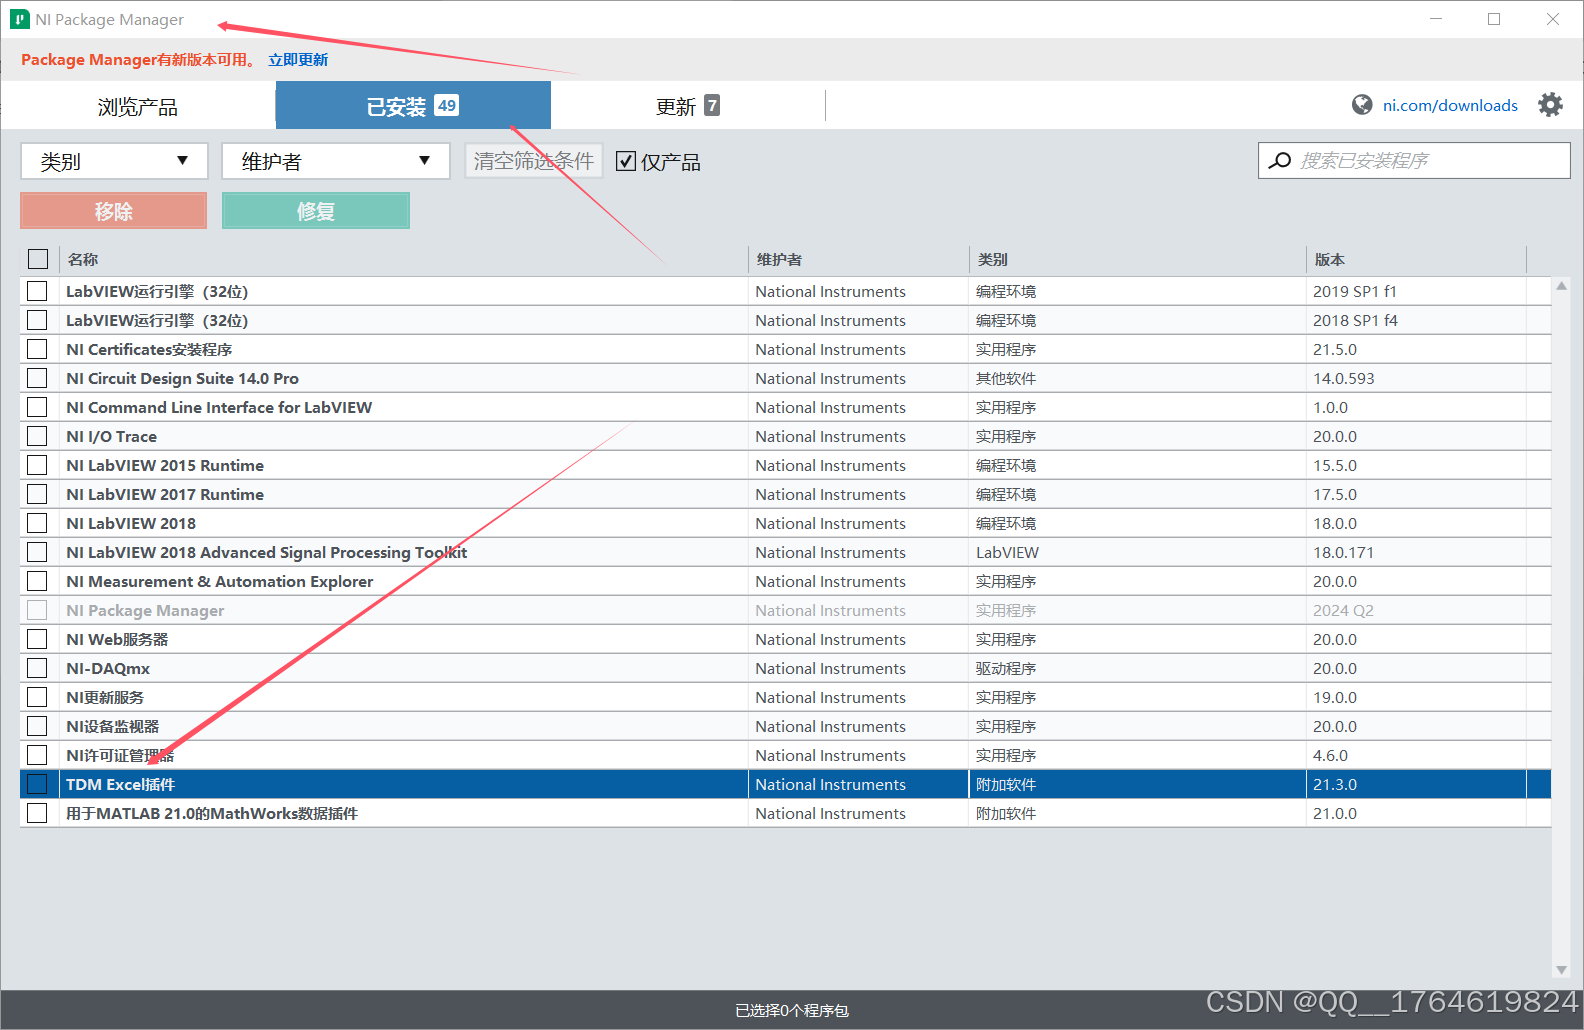Viewport: 1584px width, 1030px height.
Task: Toggle the select-all checkbox in the header
Action: click(38, 259)
